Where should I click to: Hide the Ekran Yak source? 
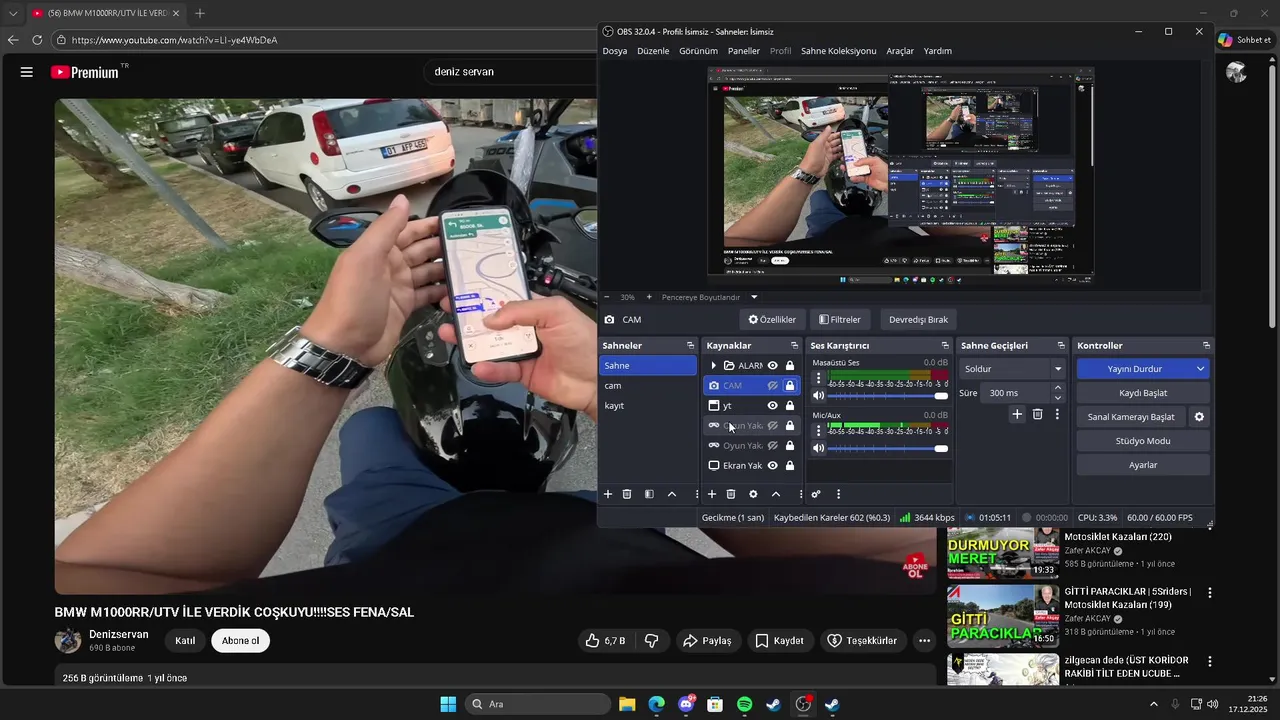coord(773,466)
